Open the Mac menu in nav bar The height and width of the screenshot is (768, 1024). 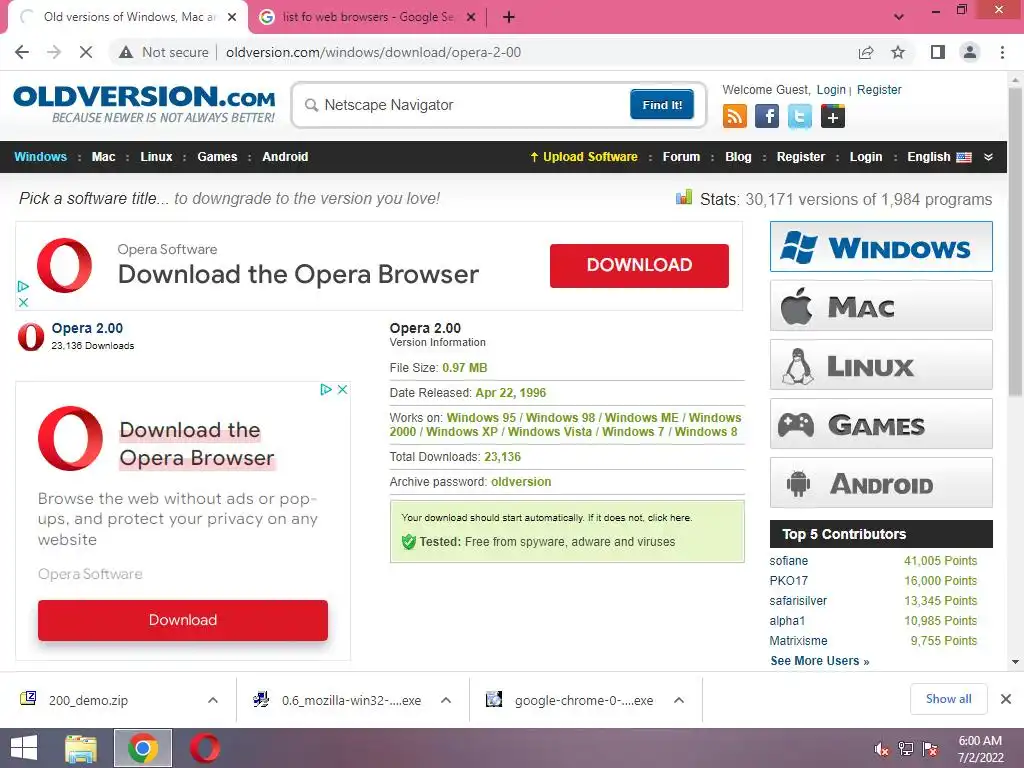point(103,157)
